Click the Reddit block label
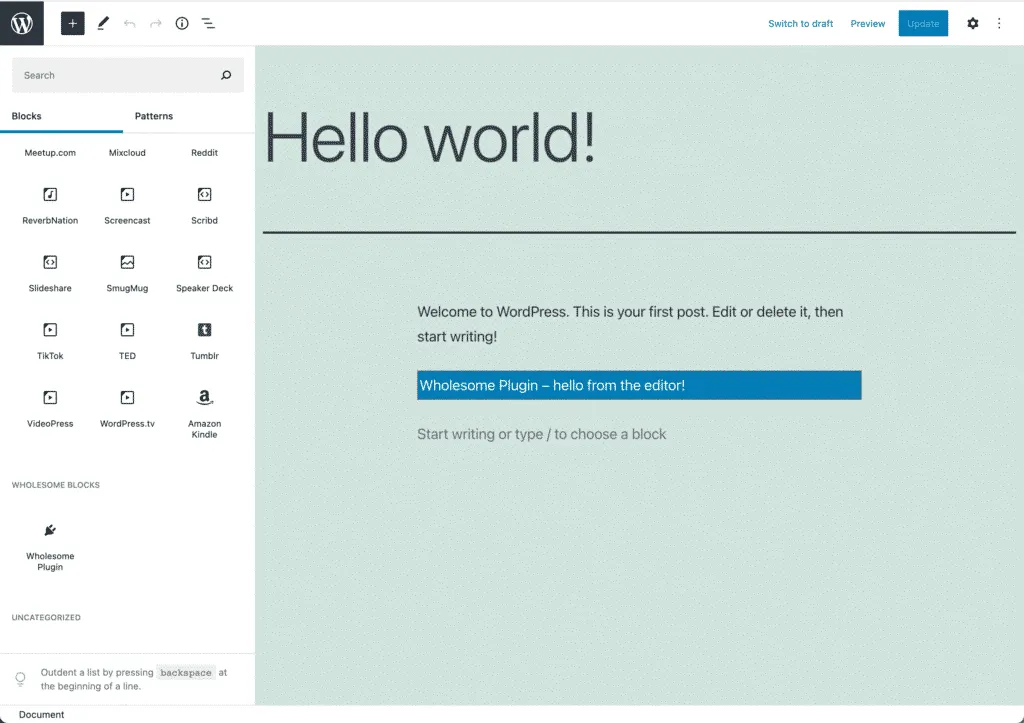The image size is (1024, 723). click(x=204, y=153)
